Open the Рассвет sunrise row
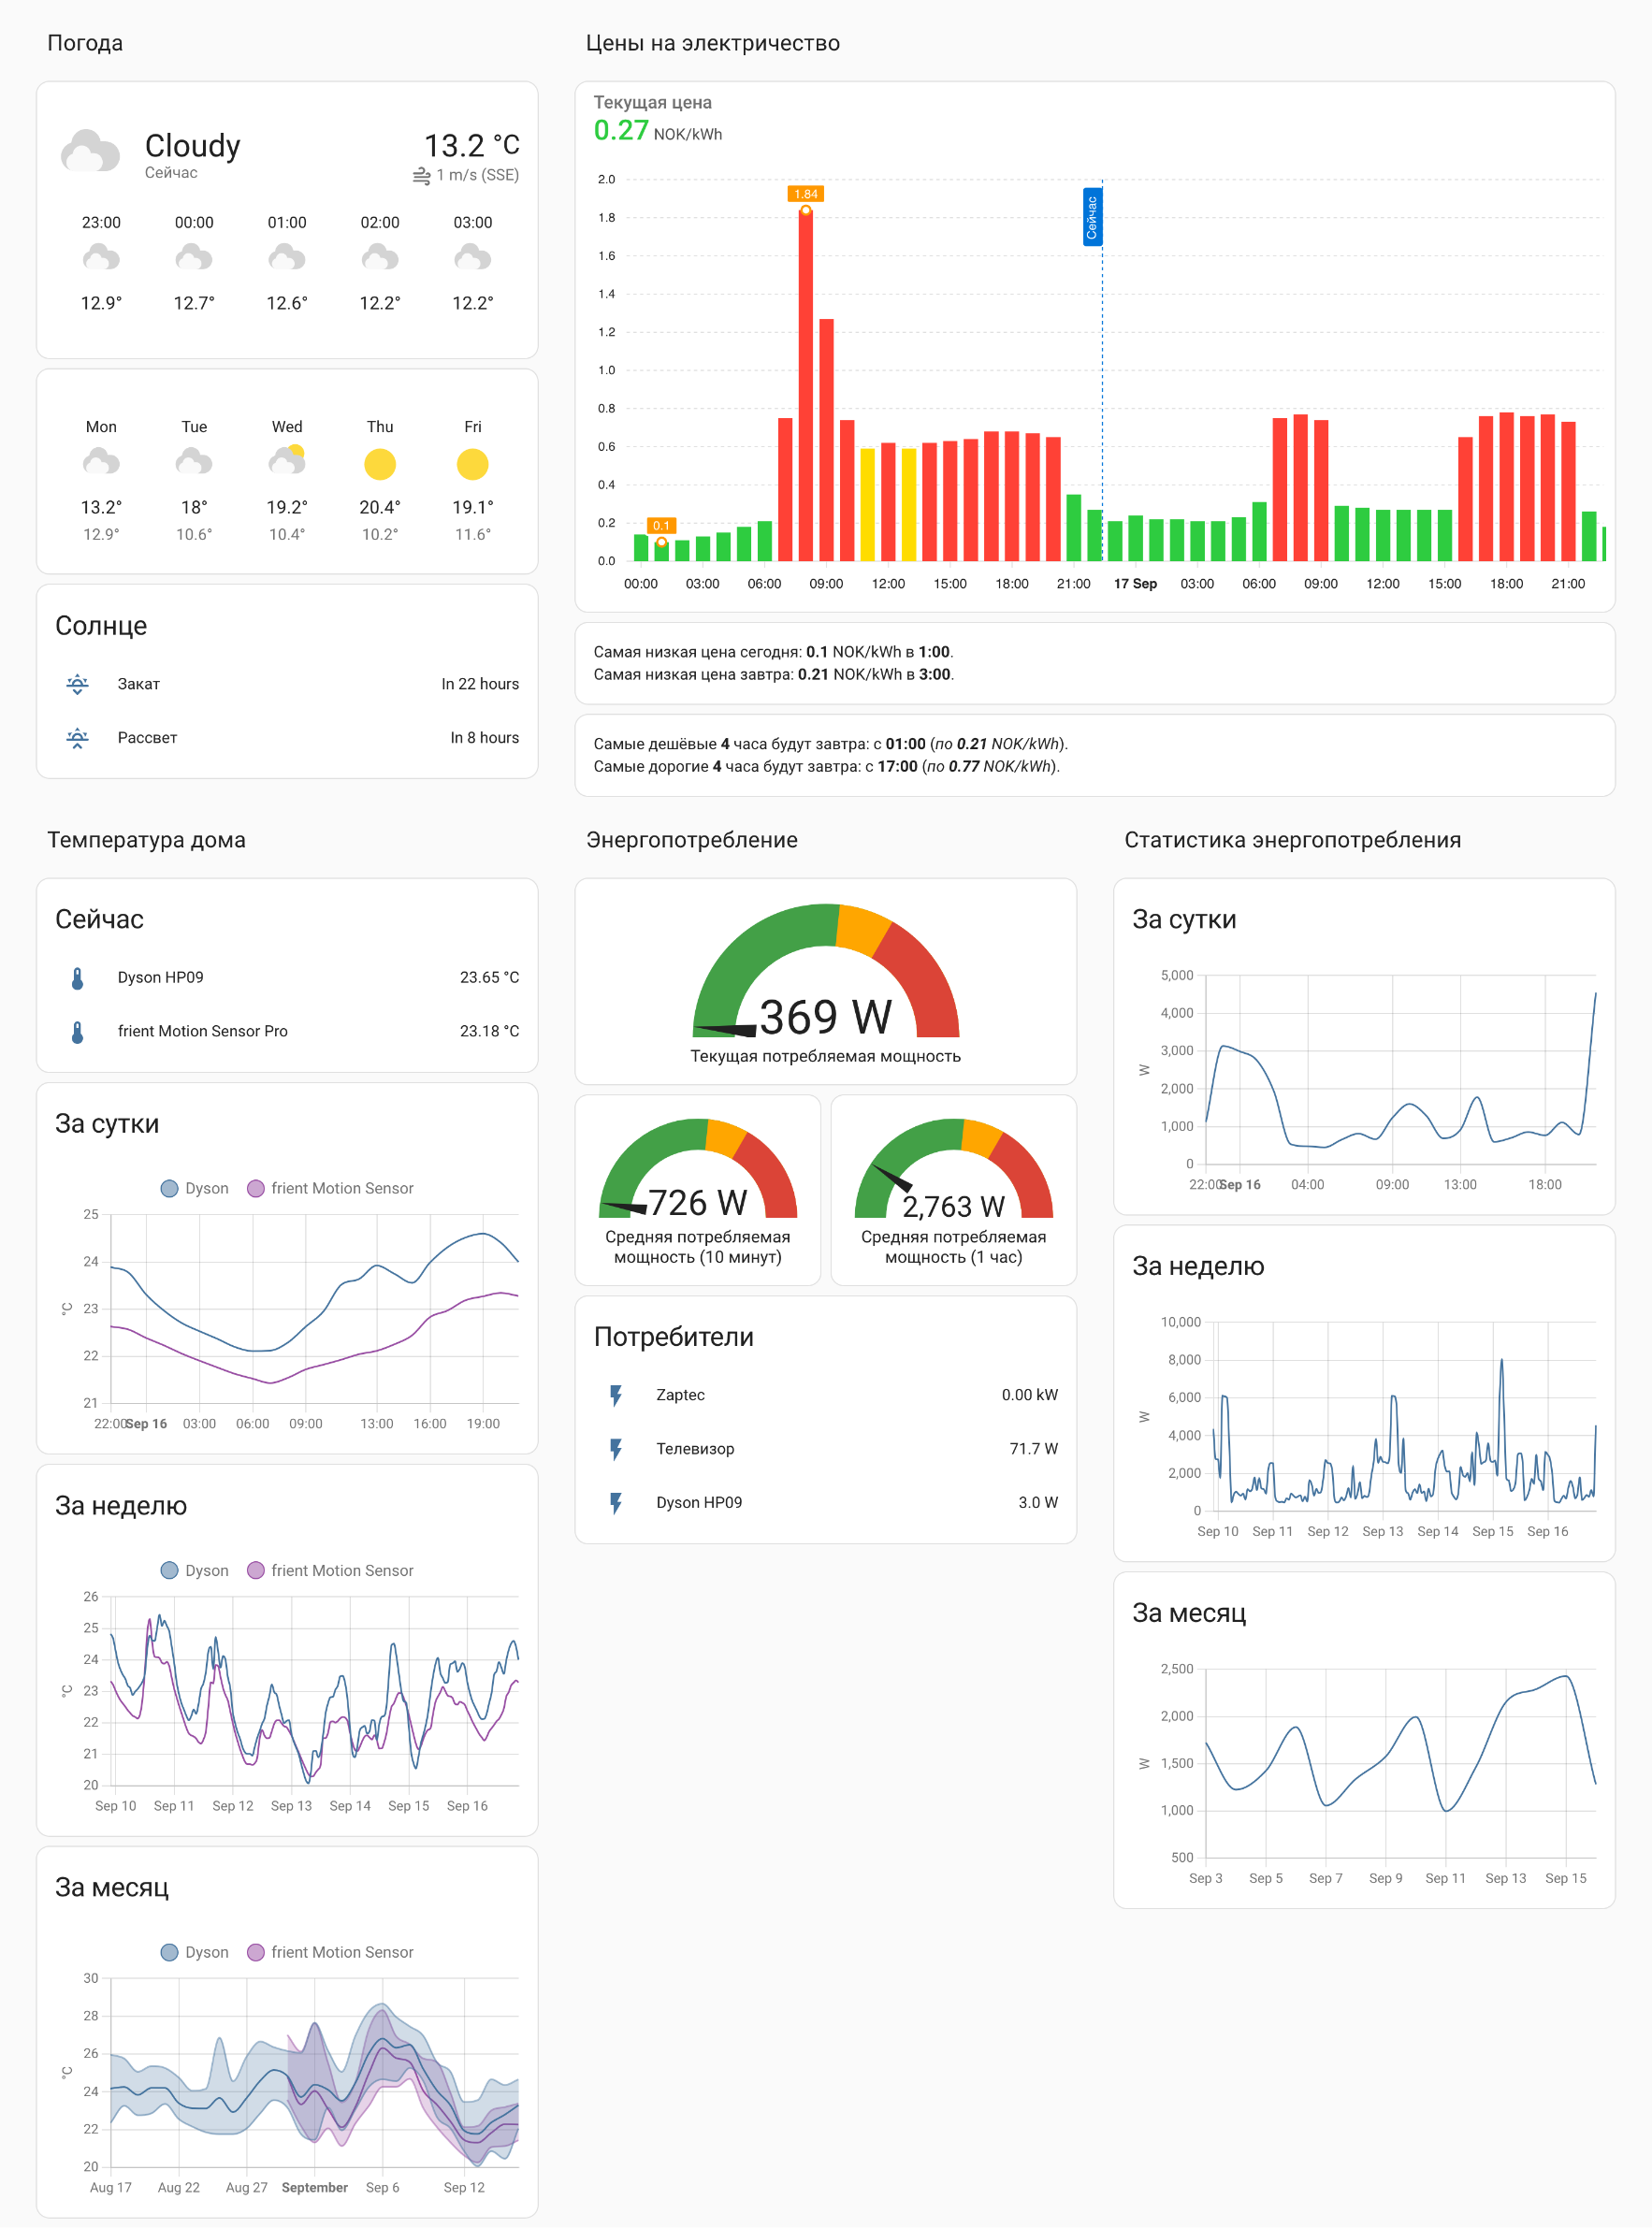This screenshot has height=2228, width=1652. click(287, 738)
